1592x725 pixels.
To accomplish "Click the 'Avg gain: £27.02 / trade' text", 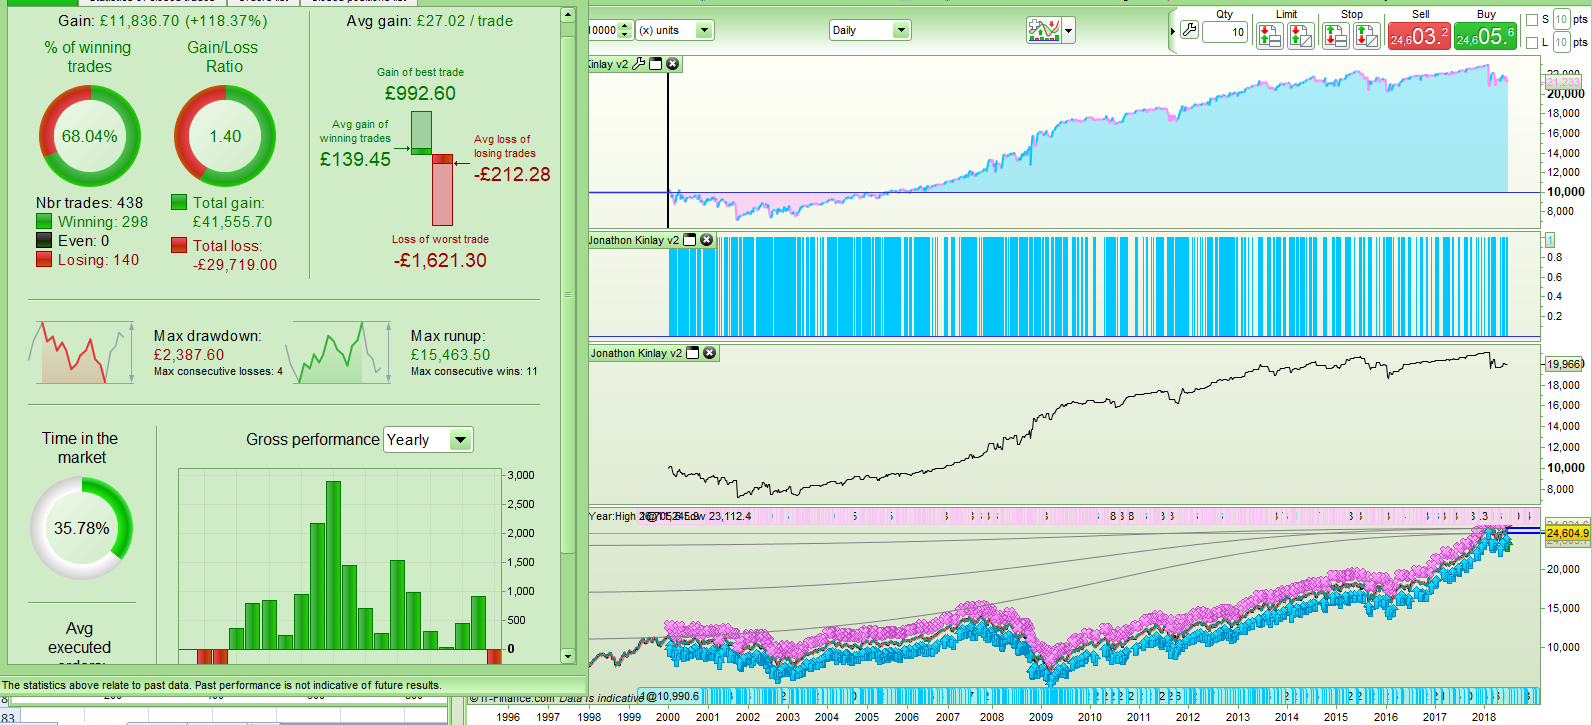I will click(x=430, y=21).
